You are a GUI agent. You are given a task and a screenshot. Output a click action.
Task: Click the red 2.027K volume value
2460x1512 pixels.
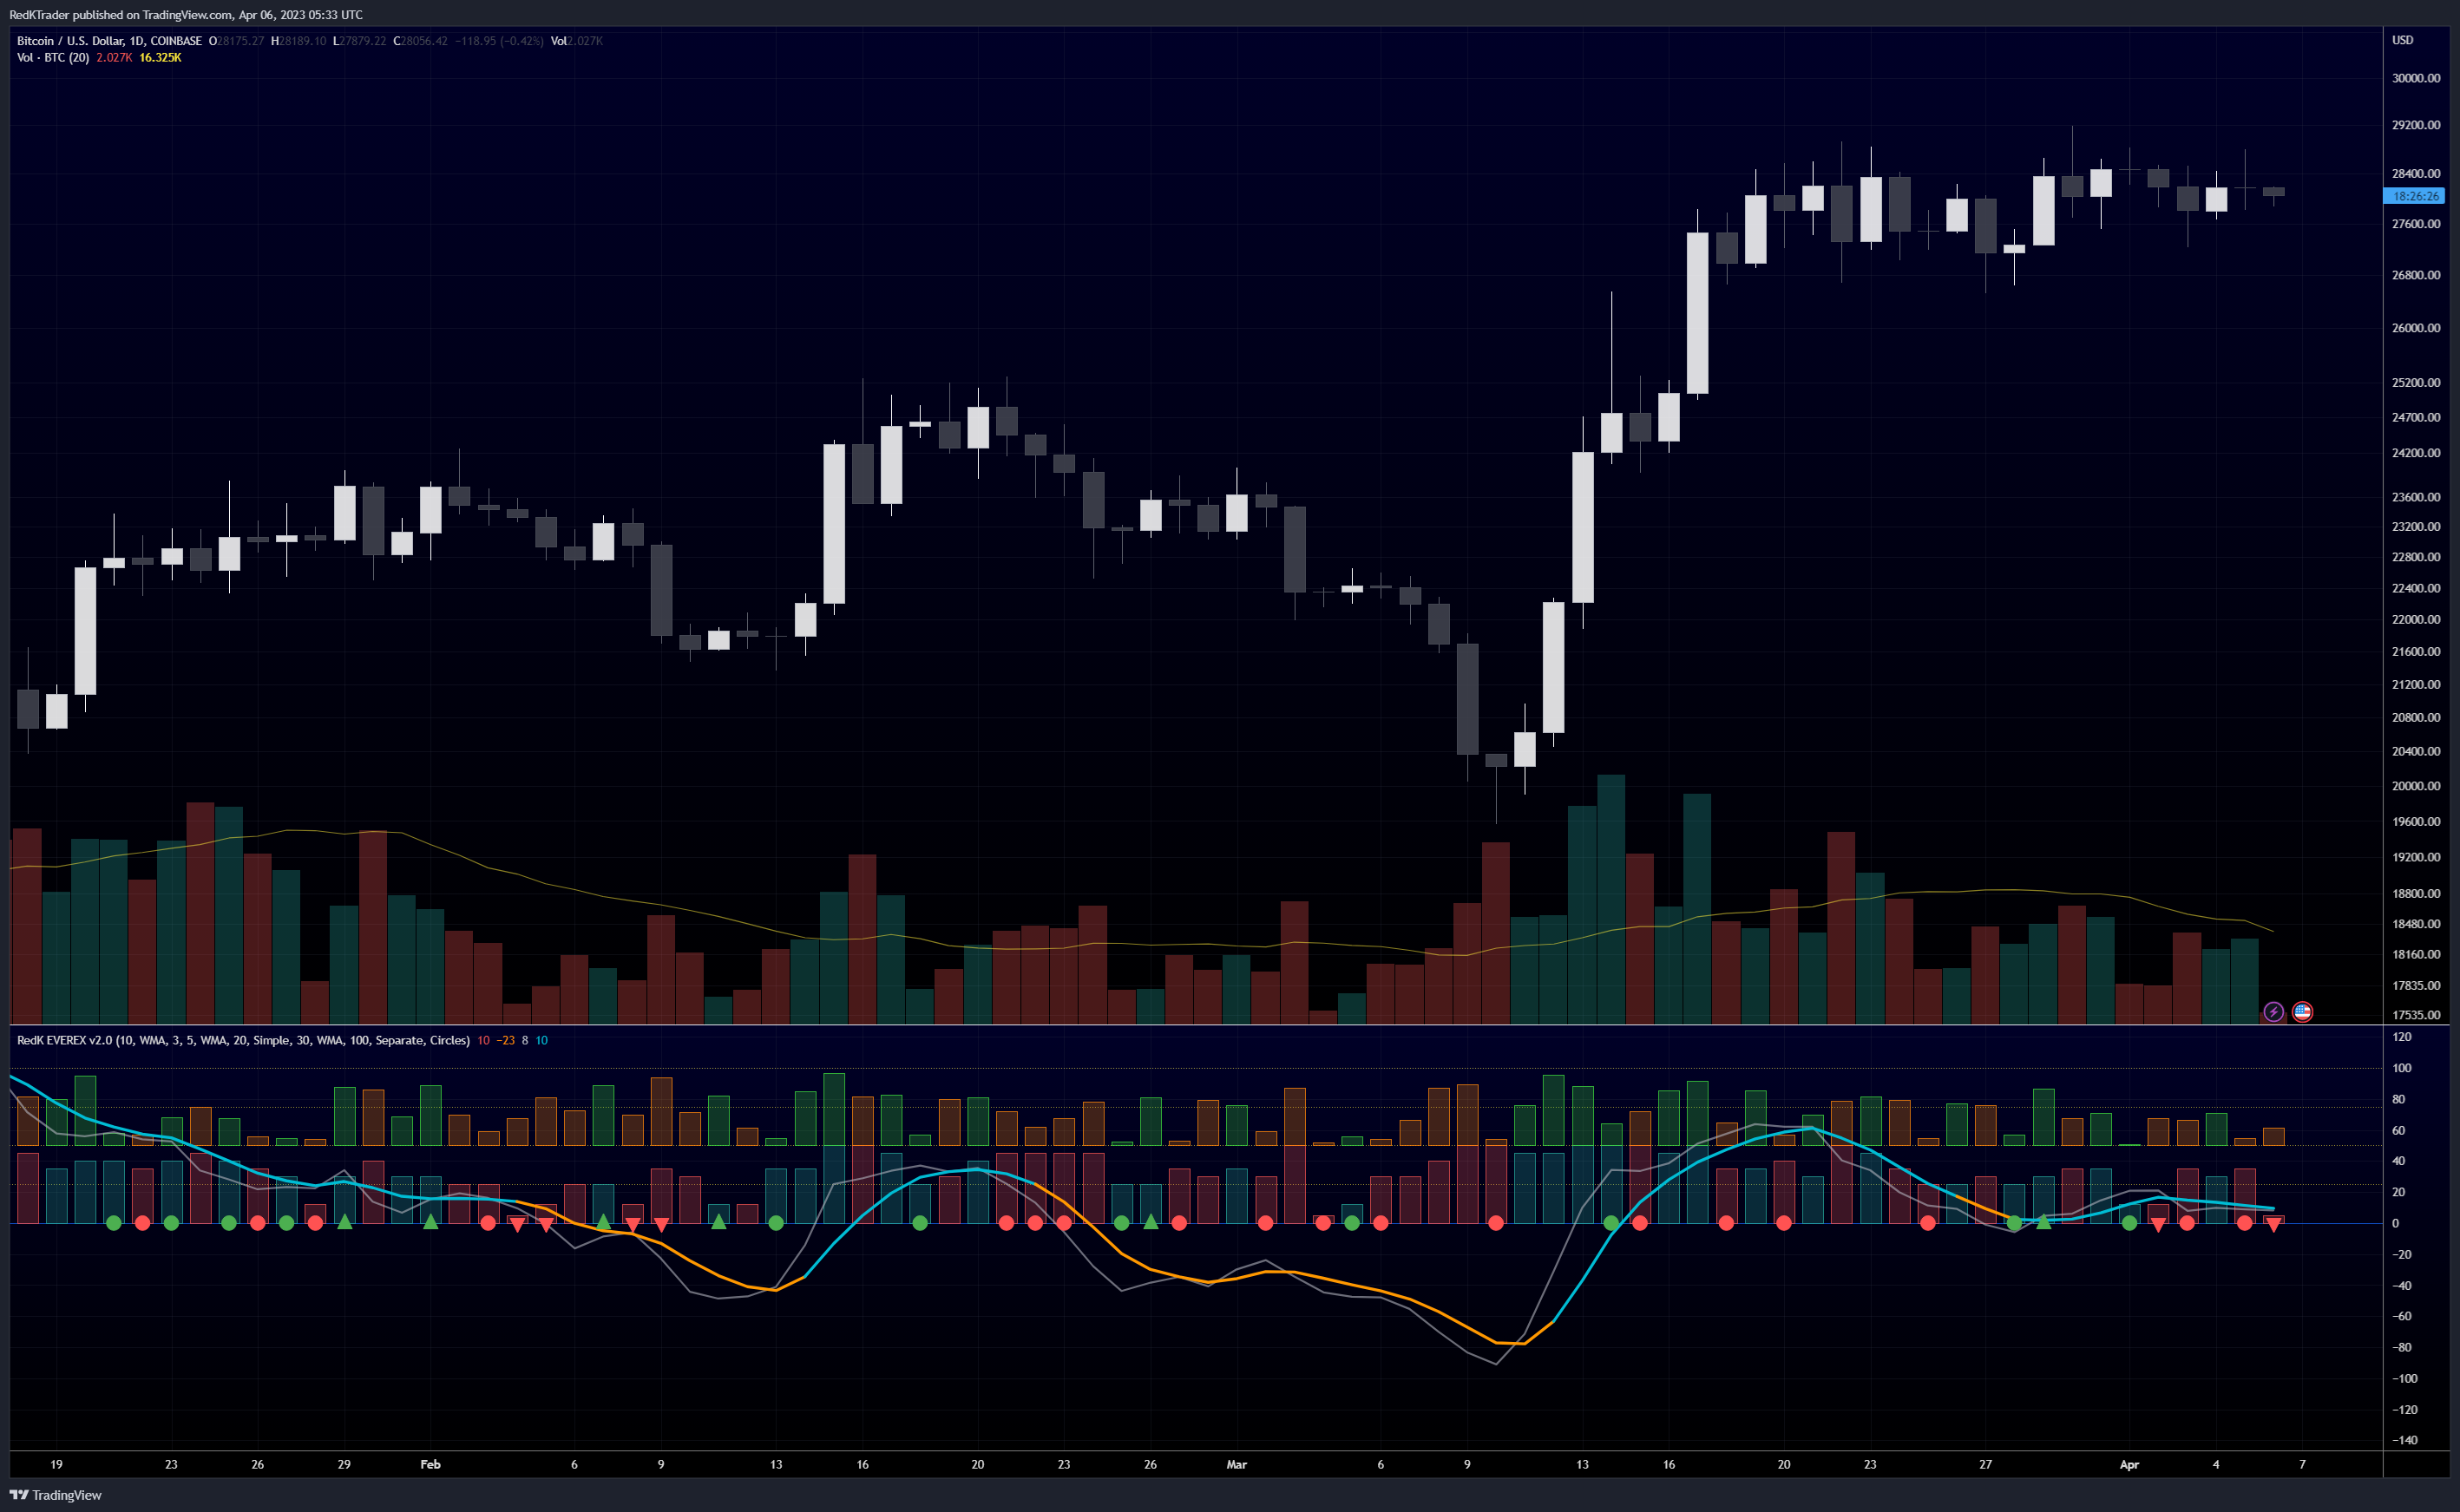click(x=114, y=58)
